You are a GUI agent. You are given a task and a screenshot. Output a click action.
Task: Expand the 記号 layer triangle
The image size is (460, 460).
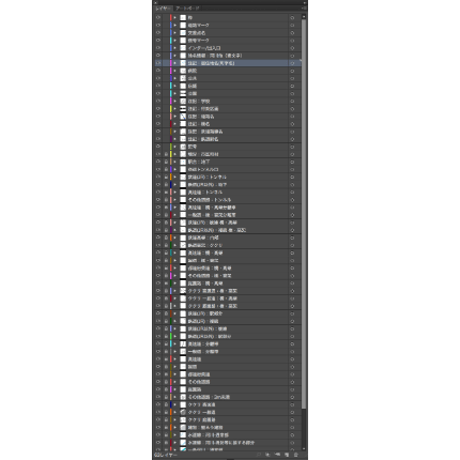pyautogui.click(x=175, y=147)
